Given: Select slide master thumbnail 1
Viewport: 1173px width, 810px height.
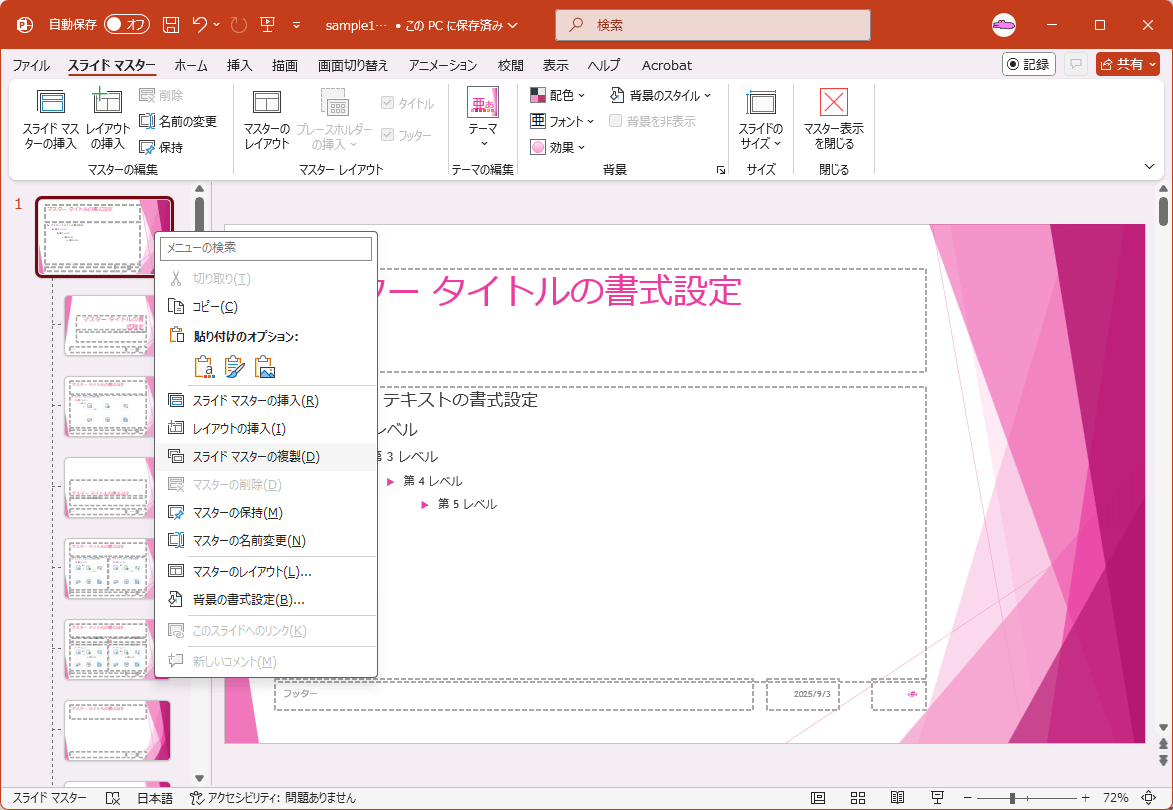Looking at the screenshot, I should [104, 237].
